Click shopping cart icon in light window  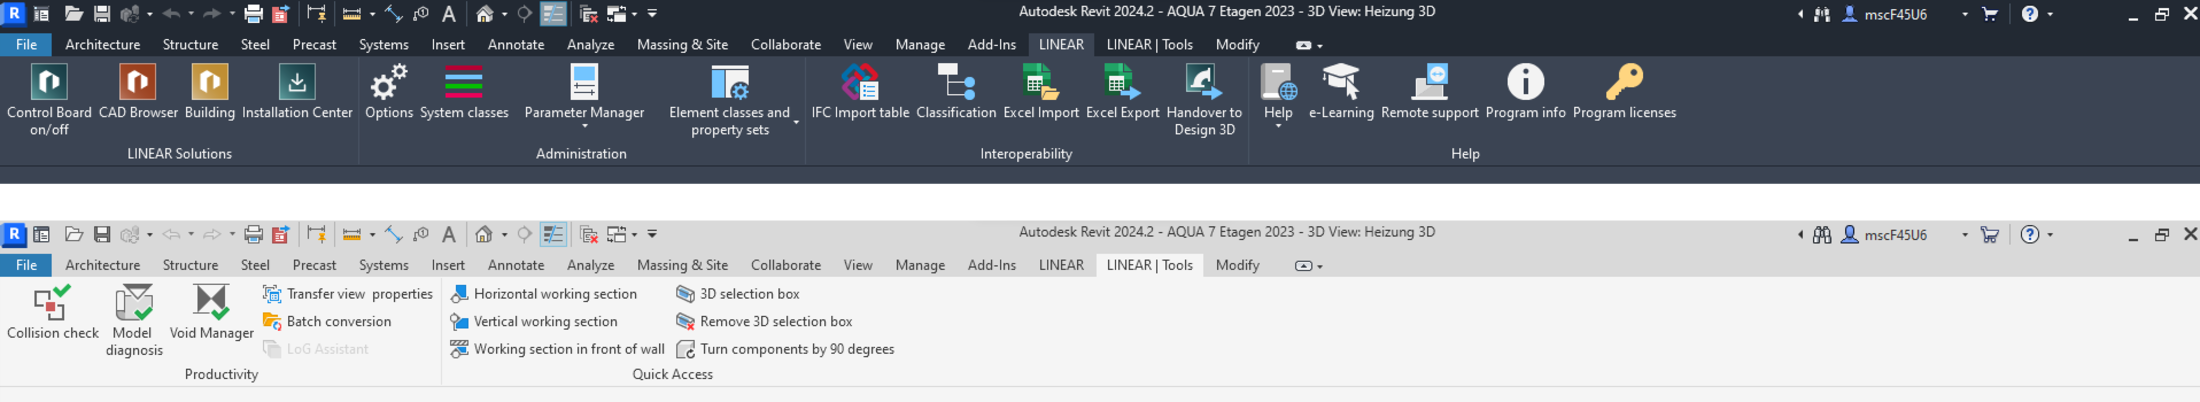1990,234
